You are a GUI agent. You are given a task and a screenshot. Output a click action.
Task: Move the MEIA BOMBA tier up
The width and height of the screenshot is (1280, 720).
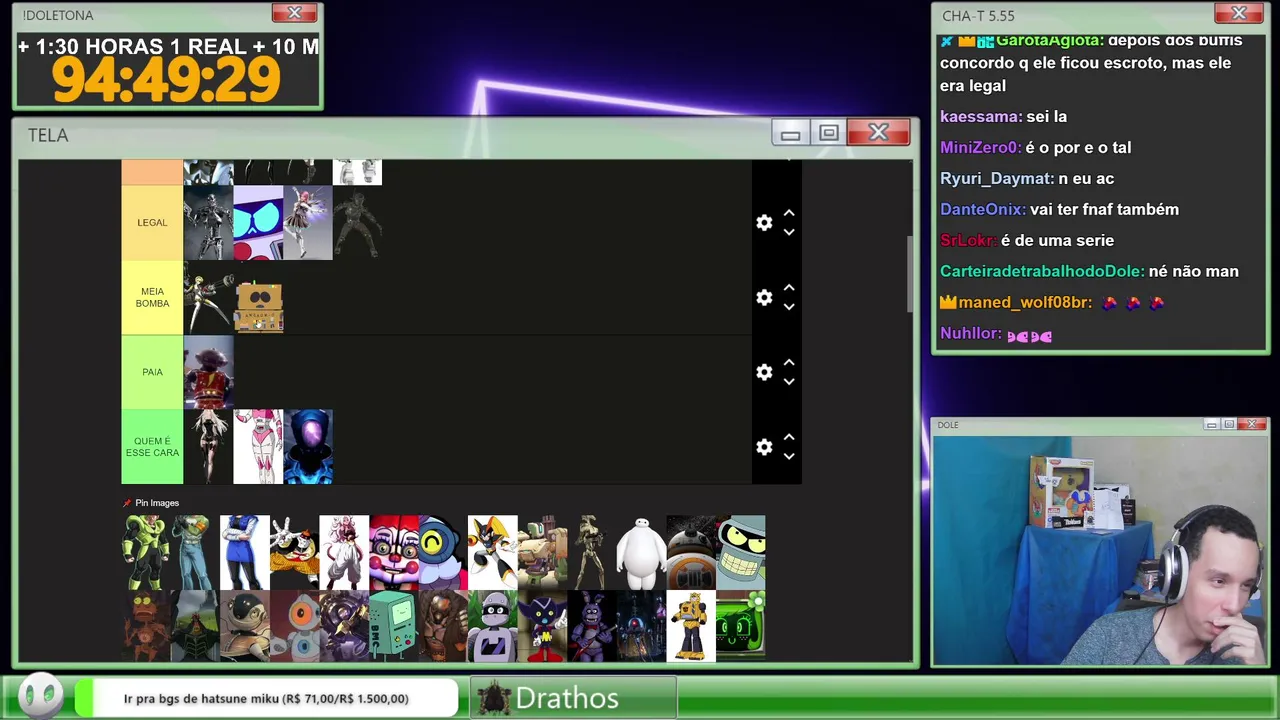coord(789,288)
